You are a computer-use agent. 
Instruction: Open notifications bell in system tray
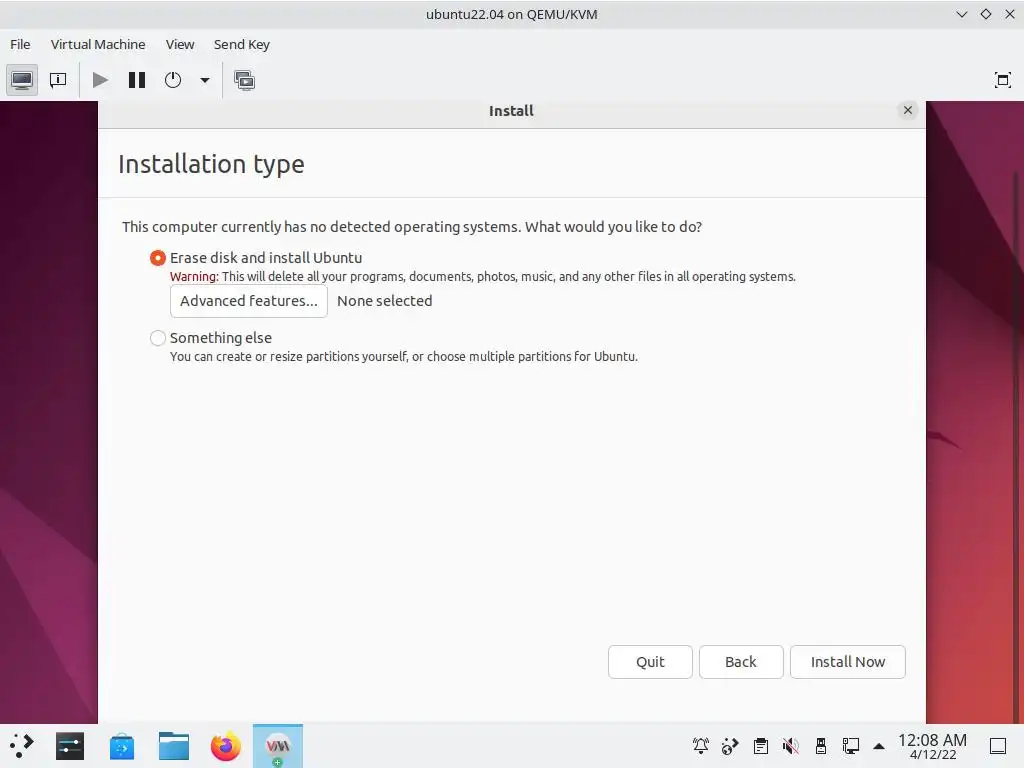(701, 746)
